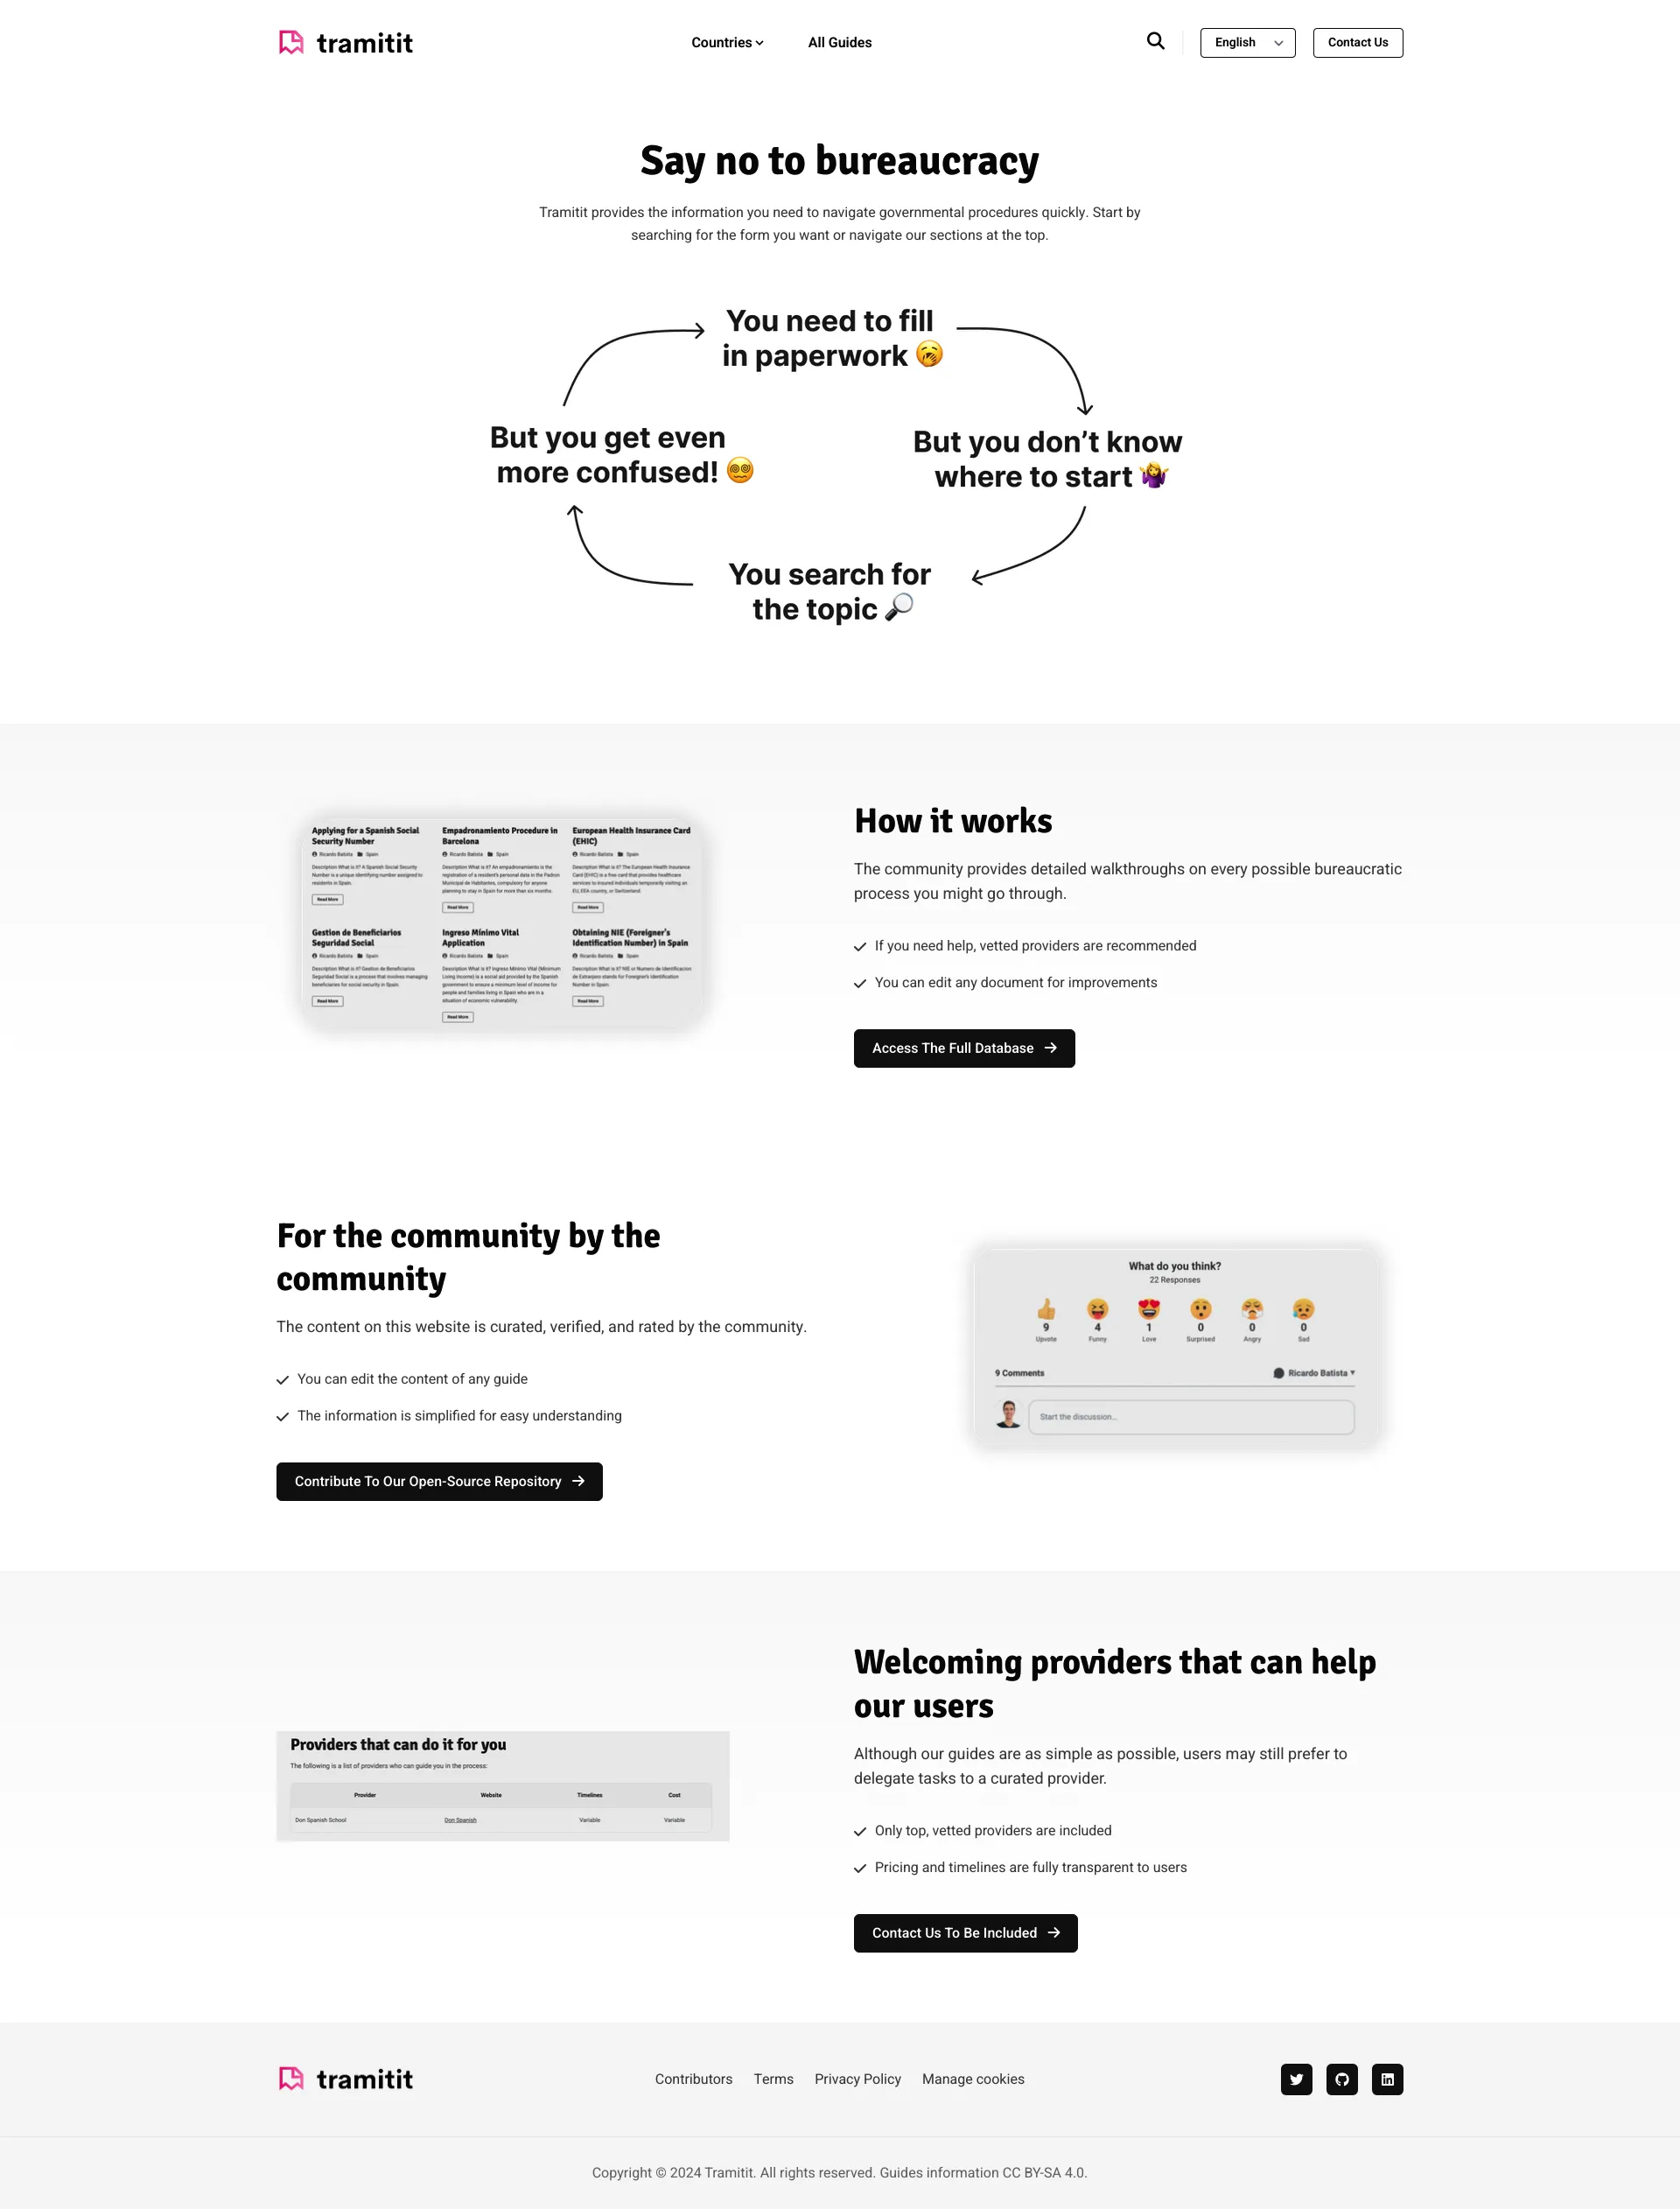Click the LinkedIn icon in footer

coord(1387,2079)
